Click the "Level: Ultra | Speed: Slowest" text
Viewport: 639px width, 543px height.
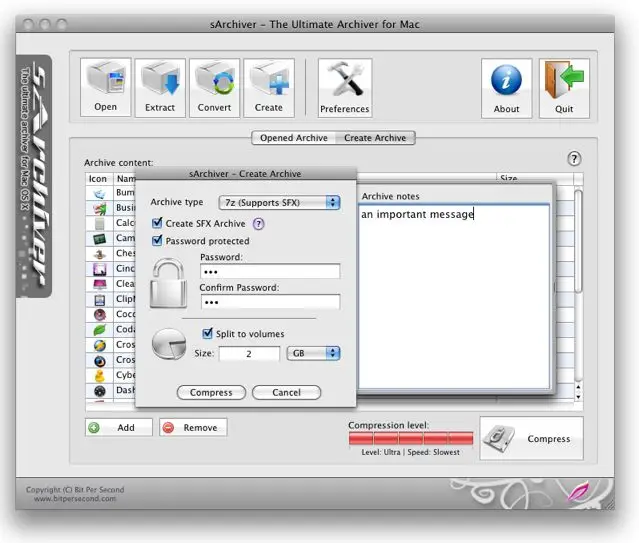pos(410,452)
